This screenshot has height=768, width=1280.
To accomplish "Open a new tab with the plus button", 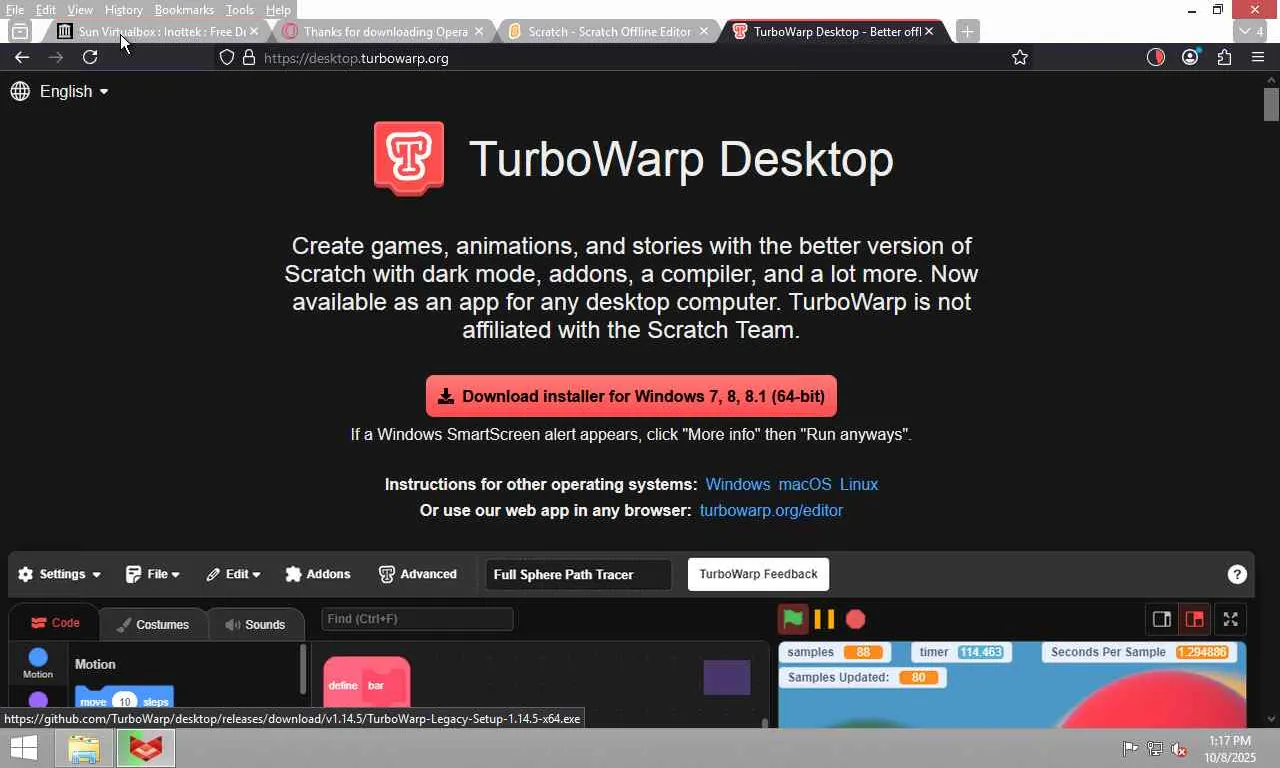I will click(967, 31).
